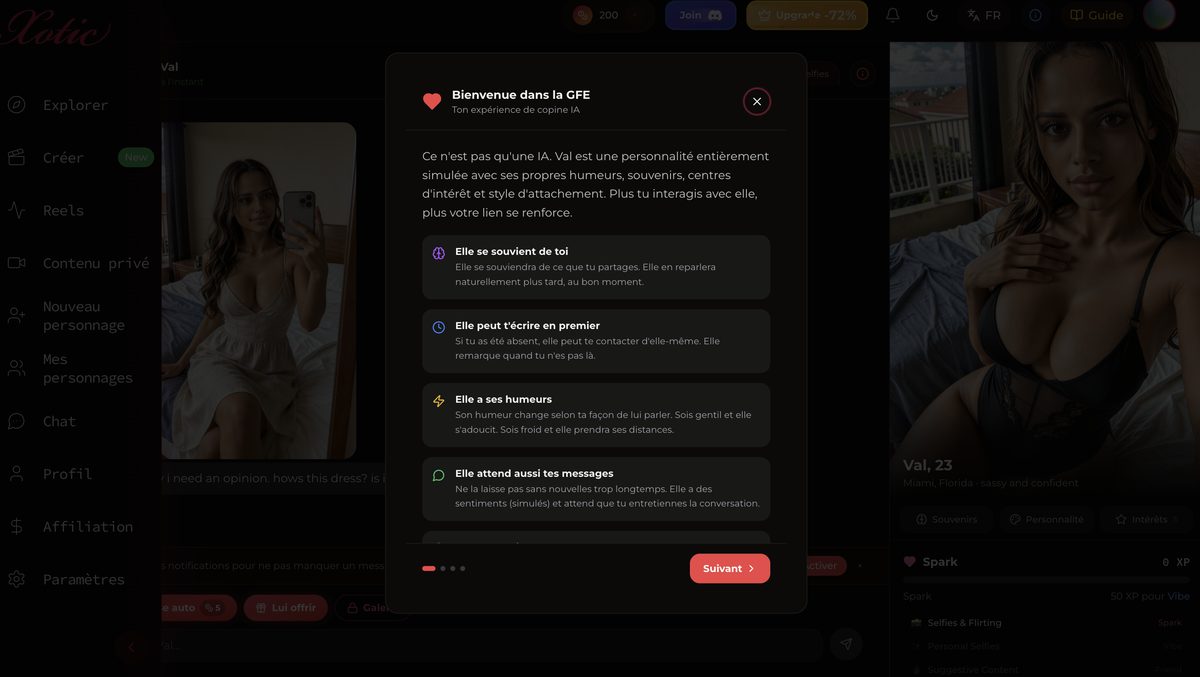Click the Chat bubble sidebar icon
The width and height of the screenshot is (1200, 677).
pyautogui.click(x=16, y=421)
